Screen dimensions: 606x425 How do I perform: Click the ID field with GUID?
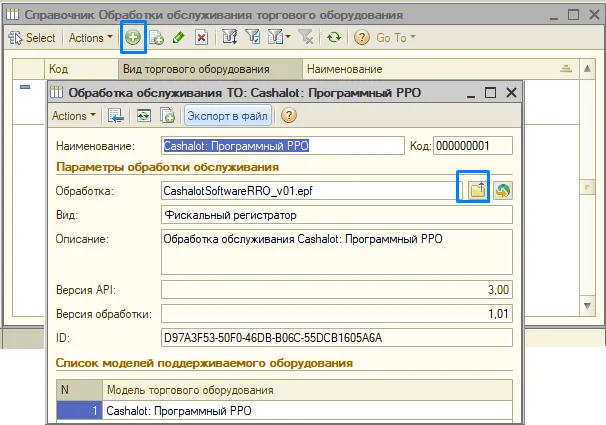pos(337,338)
